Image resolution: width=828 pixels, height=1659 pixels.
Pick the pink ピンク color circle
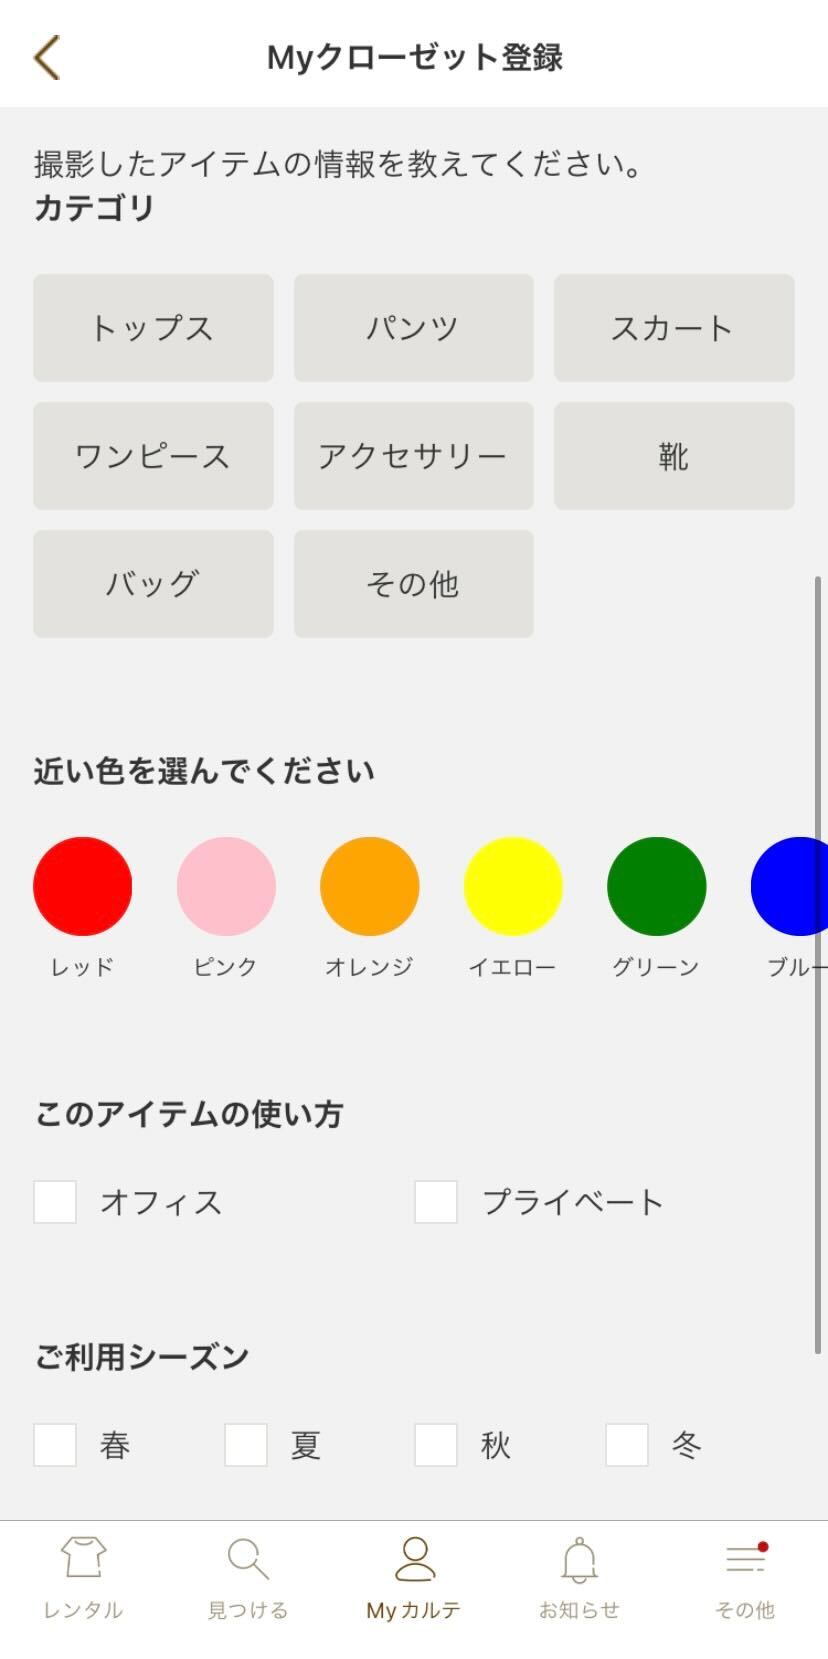click(x=226, y=886)
